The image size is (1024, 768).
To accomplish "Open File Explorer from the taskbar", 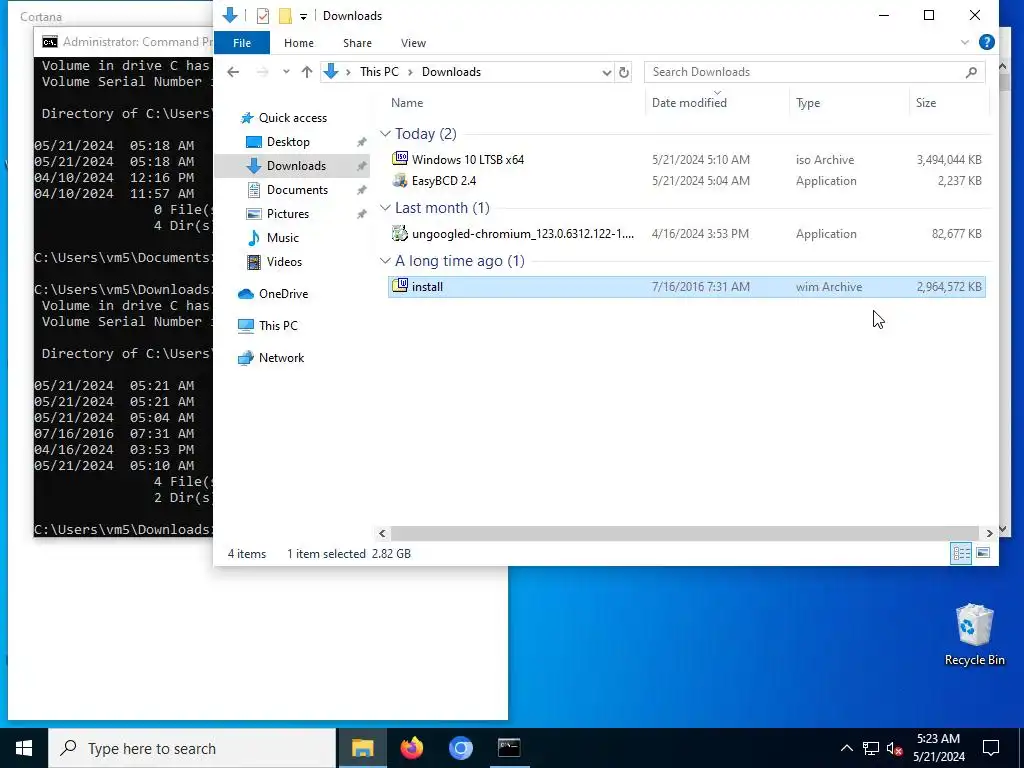I will pos(362,748).
